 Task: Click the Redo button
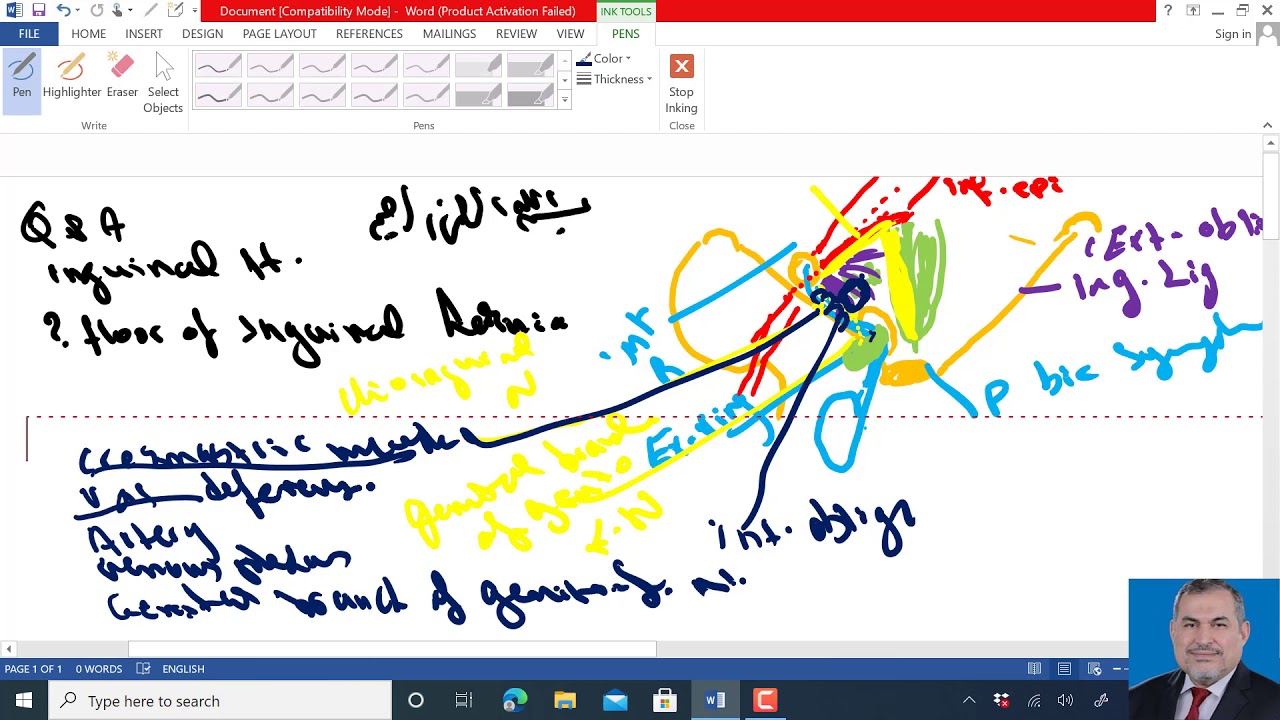click(x=97, y=11)
